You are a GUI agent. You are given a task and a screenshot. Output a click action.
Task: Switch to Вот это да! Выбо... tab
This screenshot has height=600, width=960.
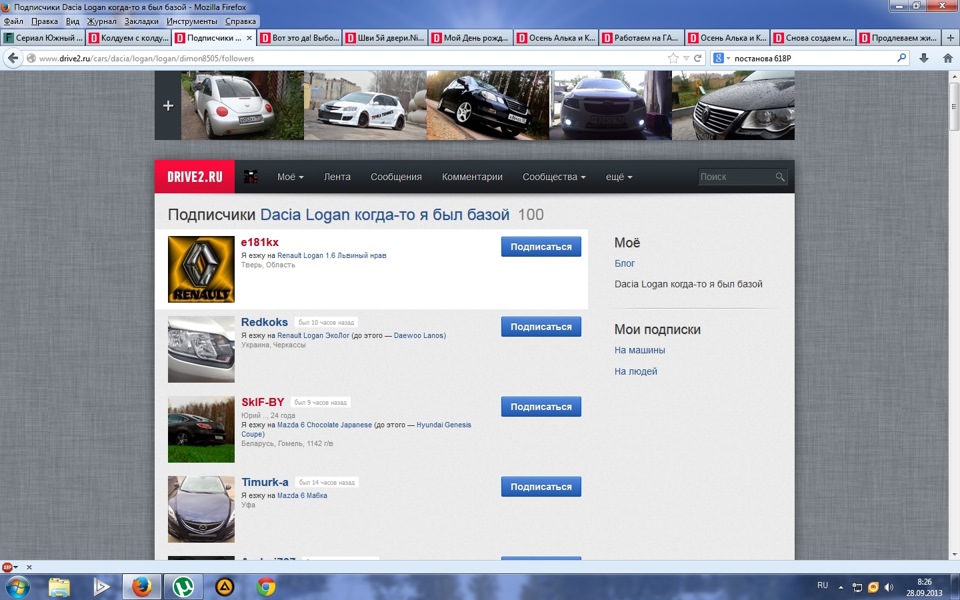(x=300, y=38)
